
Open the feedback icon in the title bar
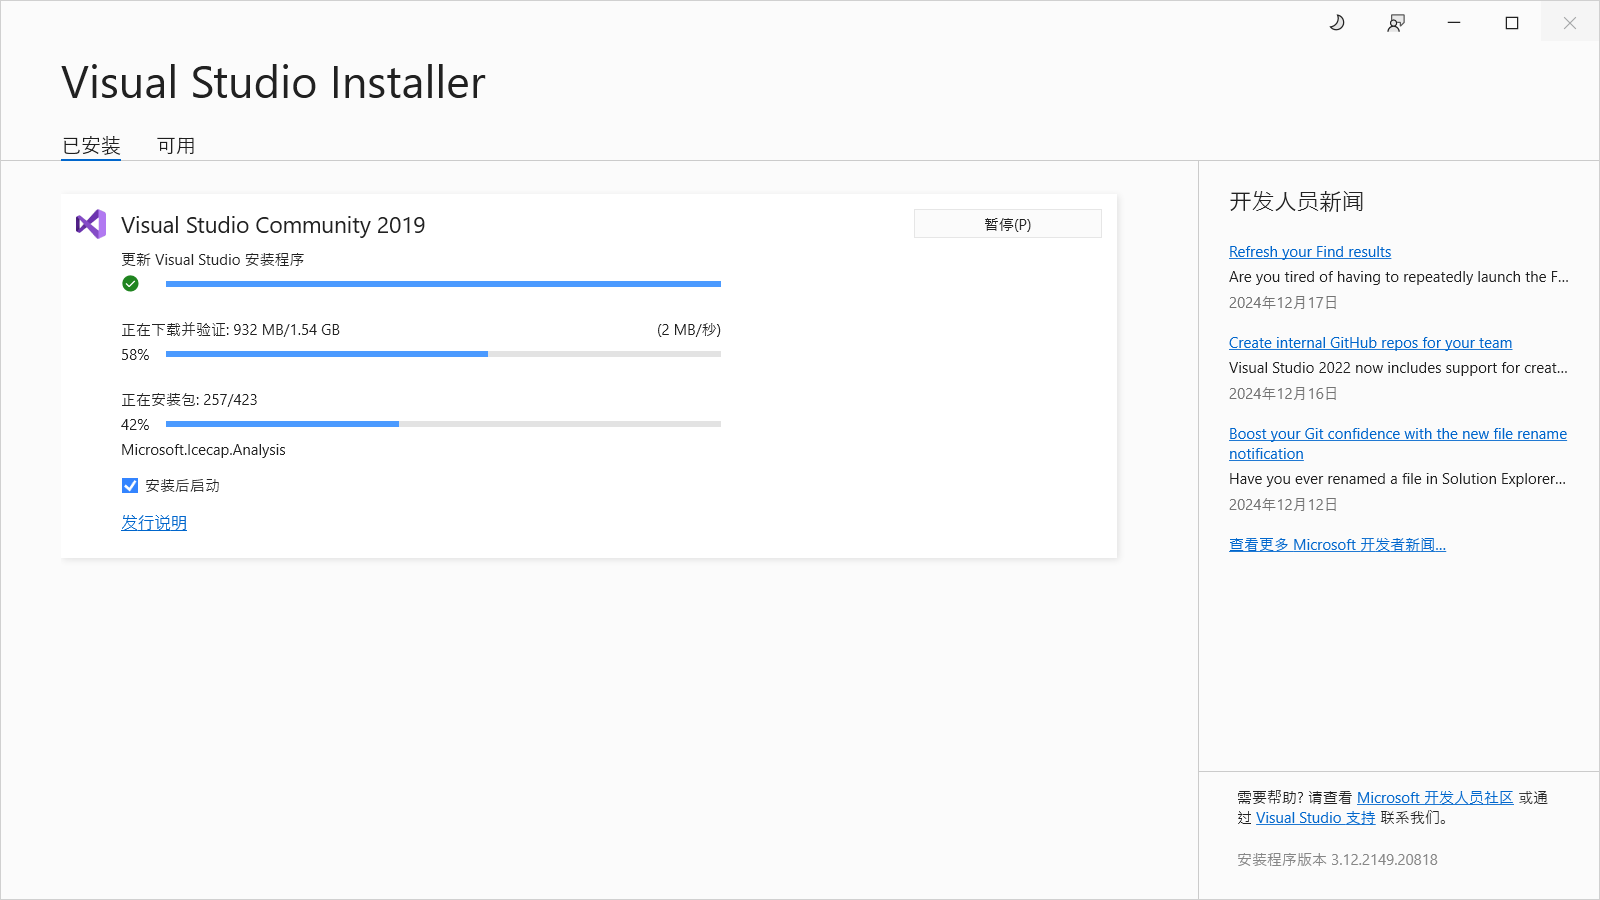tap(1395, 22)
